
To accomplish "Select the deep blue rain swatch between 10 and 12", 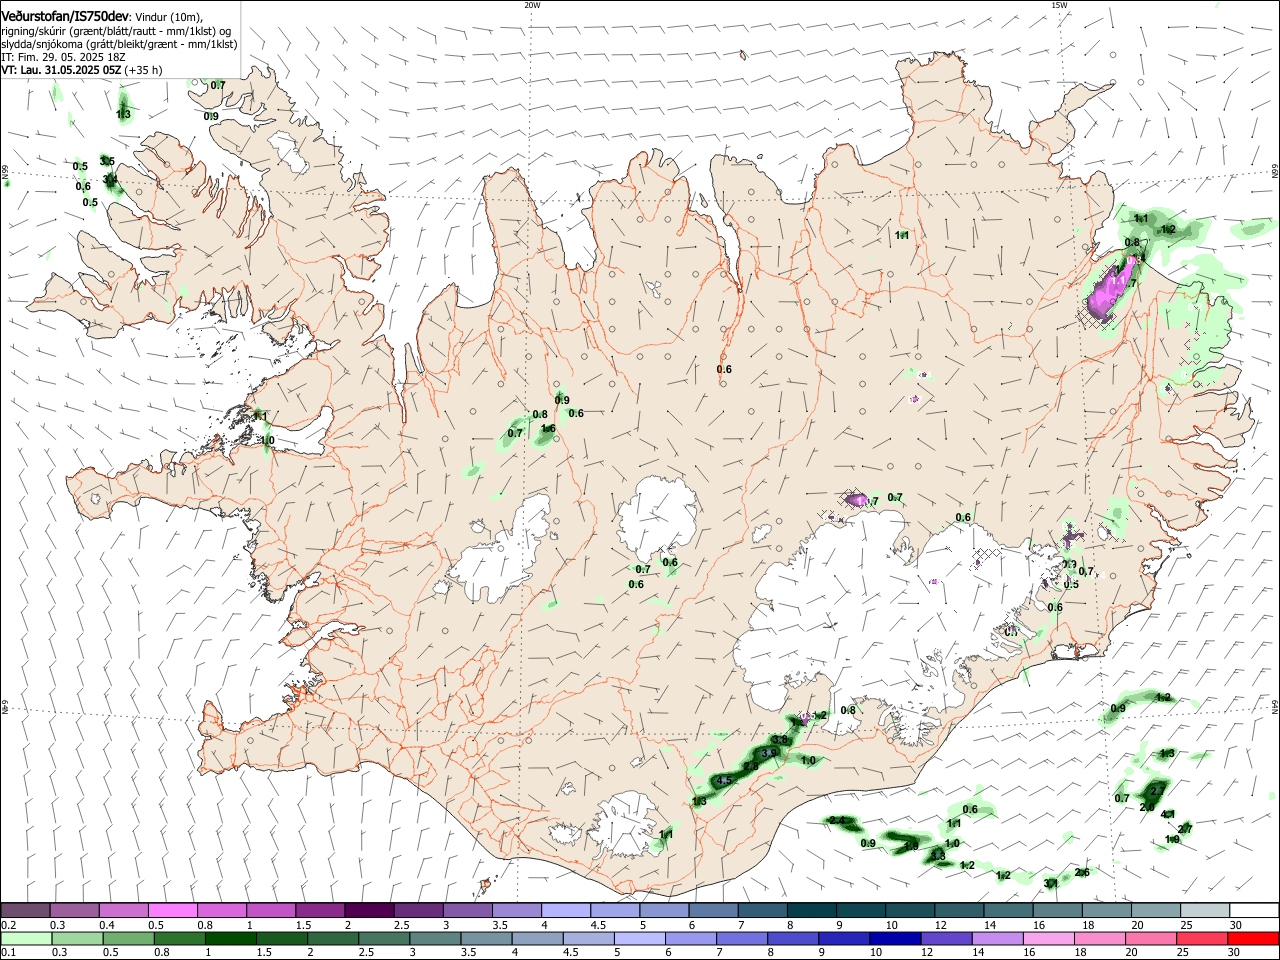I will click(894, 939).
